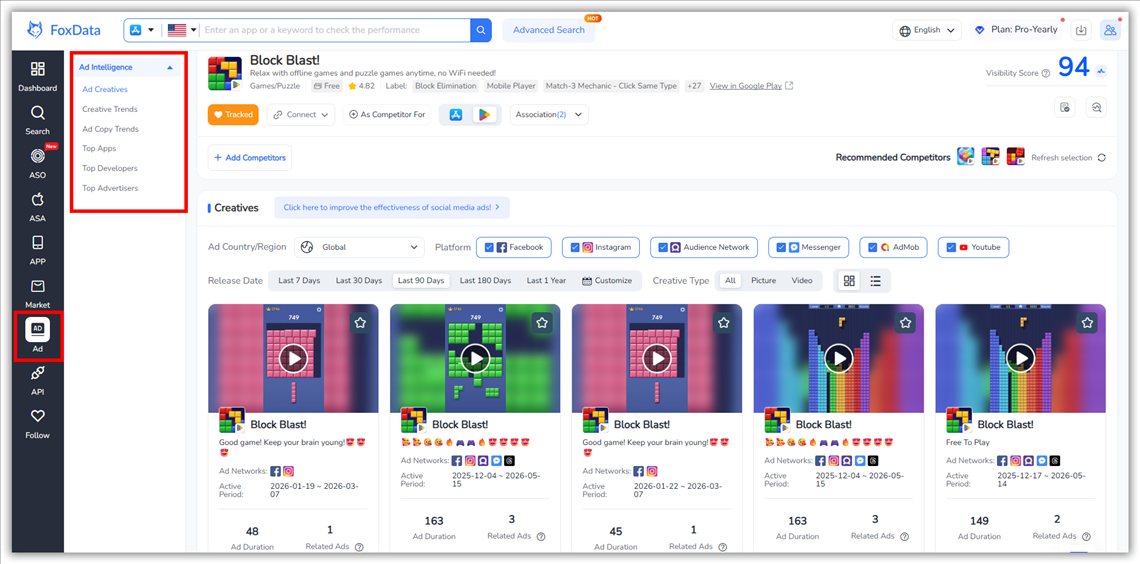Open the user account icon
The height and width of the screenshot is (564, 1140).
(x=1109, y=30)
